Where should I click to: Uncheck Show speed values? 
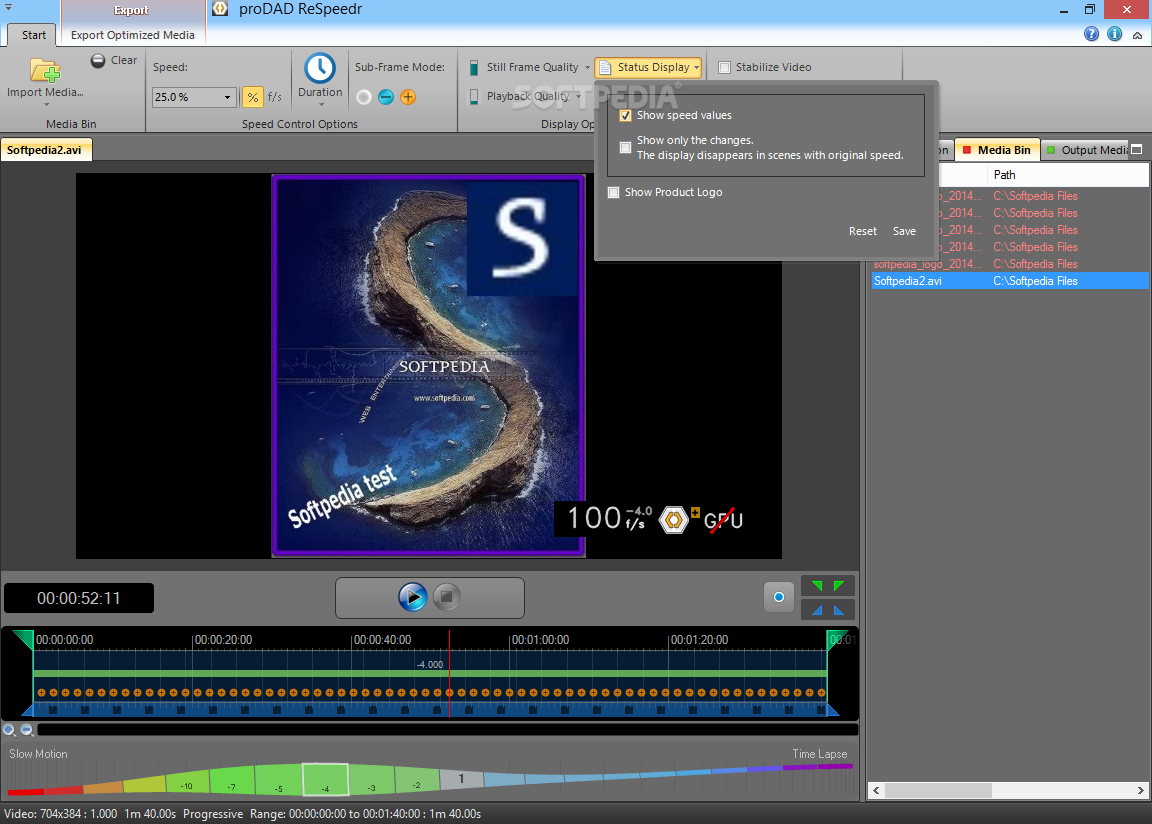[x=626, y=115]
